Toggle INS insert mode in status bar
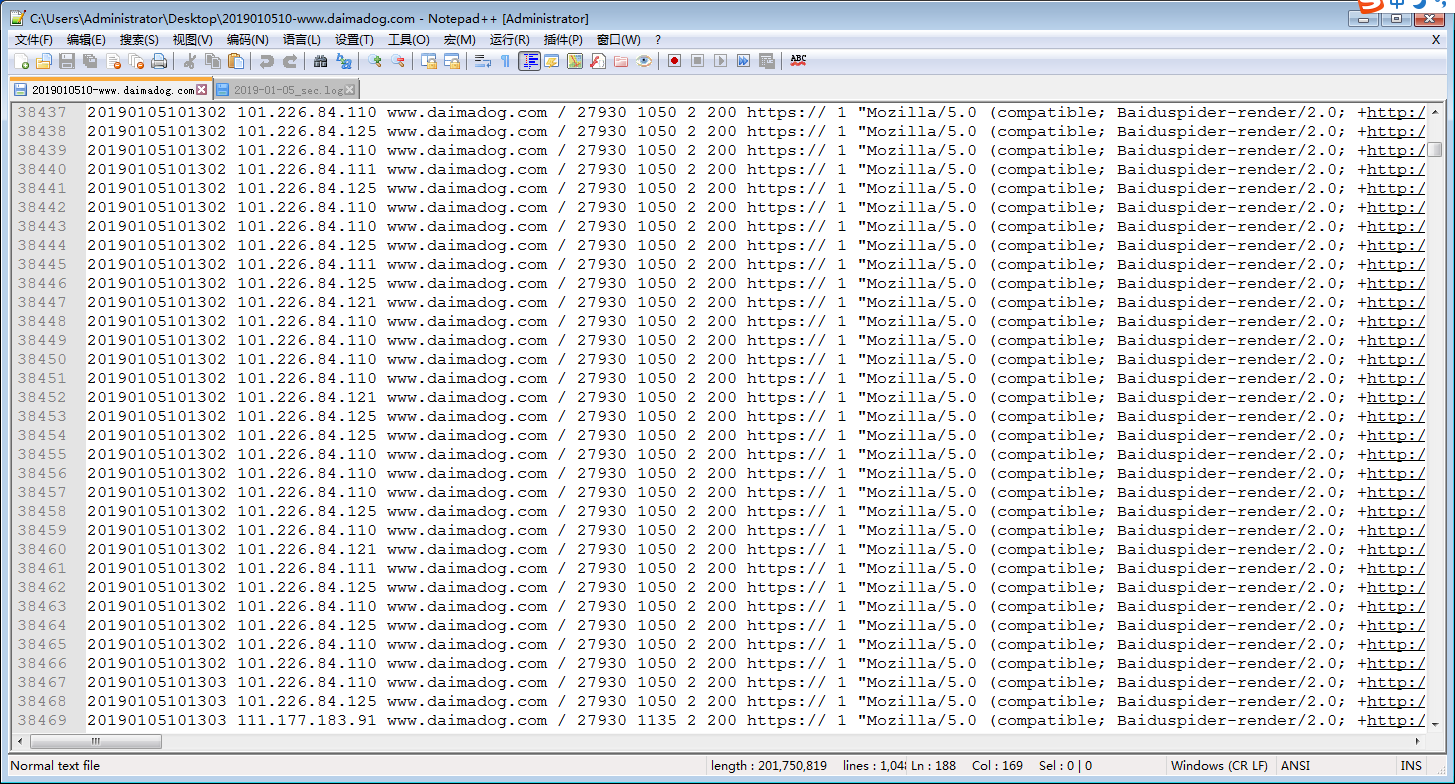This screenshot has width=1455, height=784. (1411, 766)
